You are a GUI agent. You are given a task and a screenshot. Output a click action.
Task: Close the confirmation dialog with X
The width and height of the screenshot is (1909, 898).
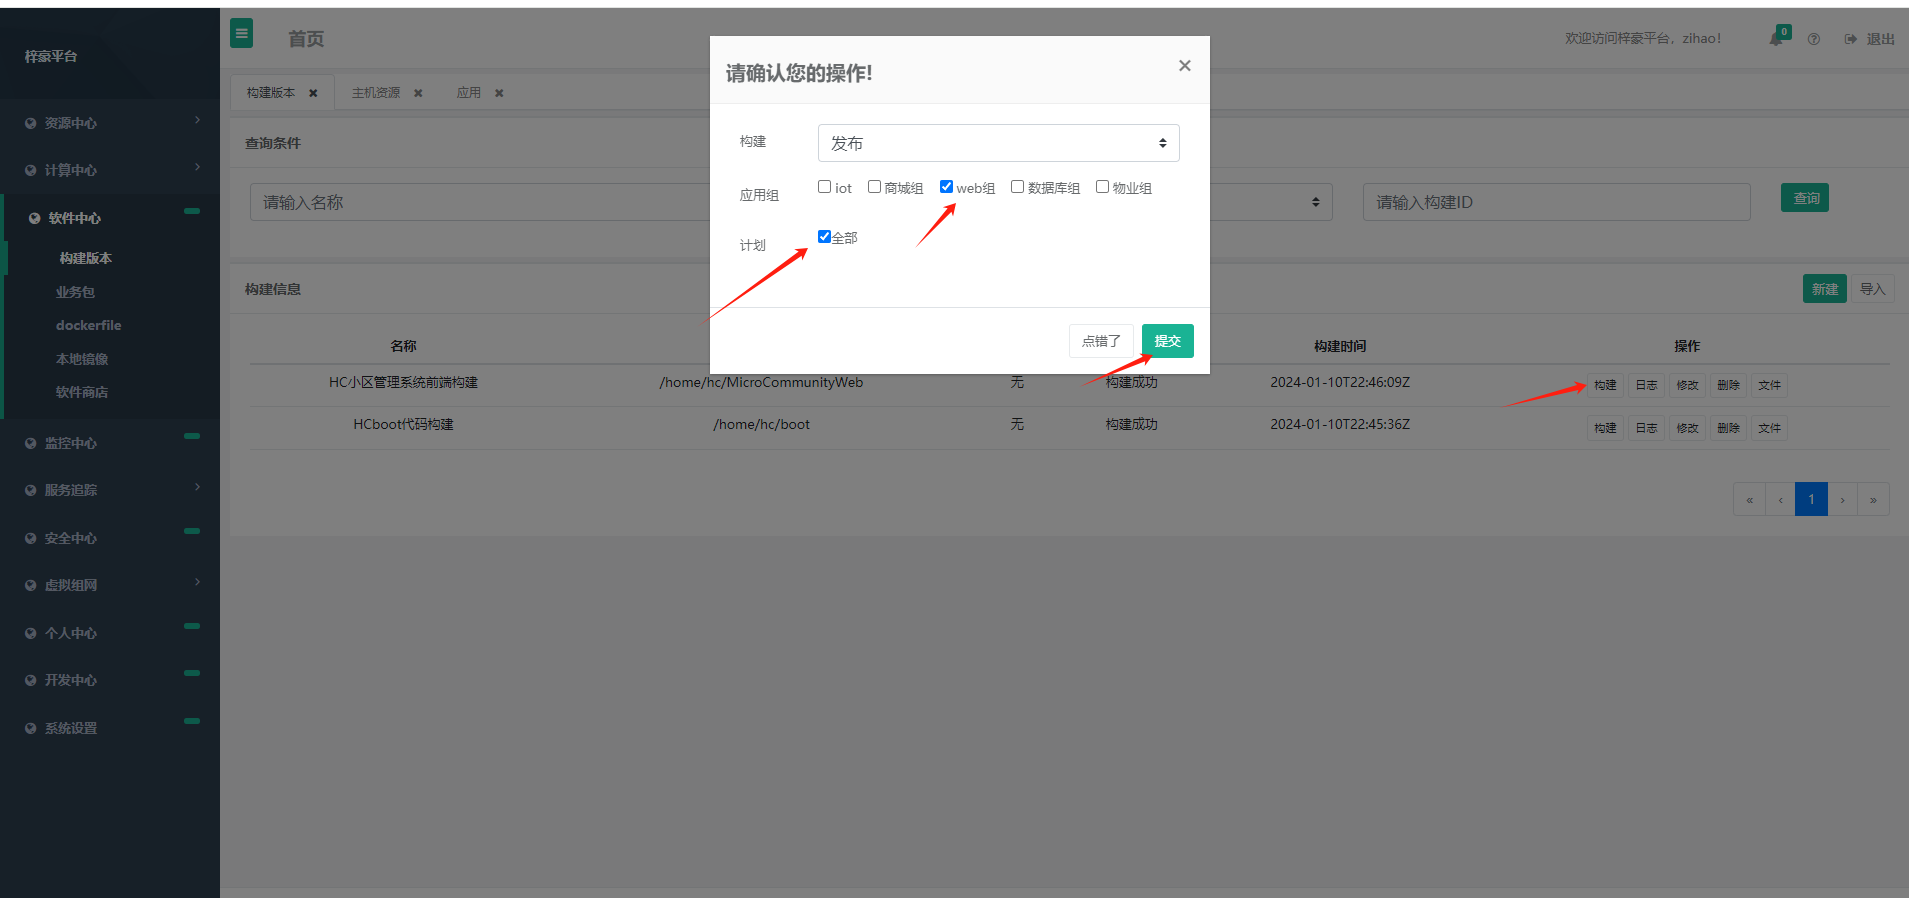click(x=1184, y=66)
